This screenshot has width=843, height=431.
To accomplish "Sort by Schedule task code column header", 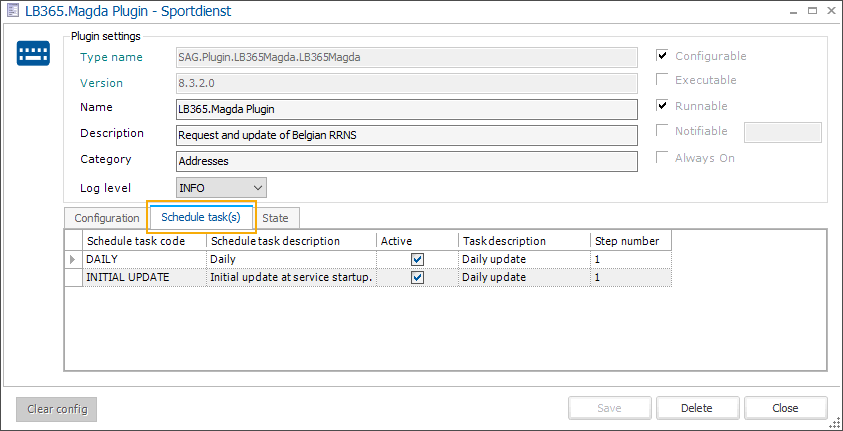I will 145,241.
